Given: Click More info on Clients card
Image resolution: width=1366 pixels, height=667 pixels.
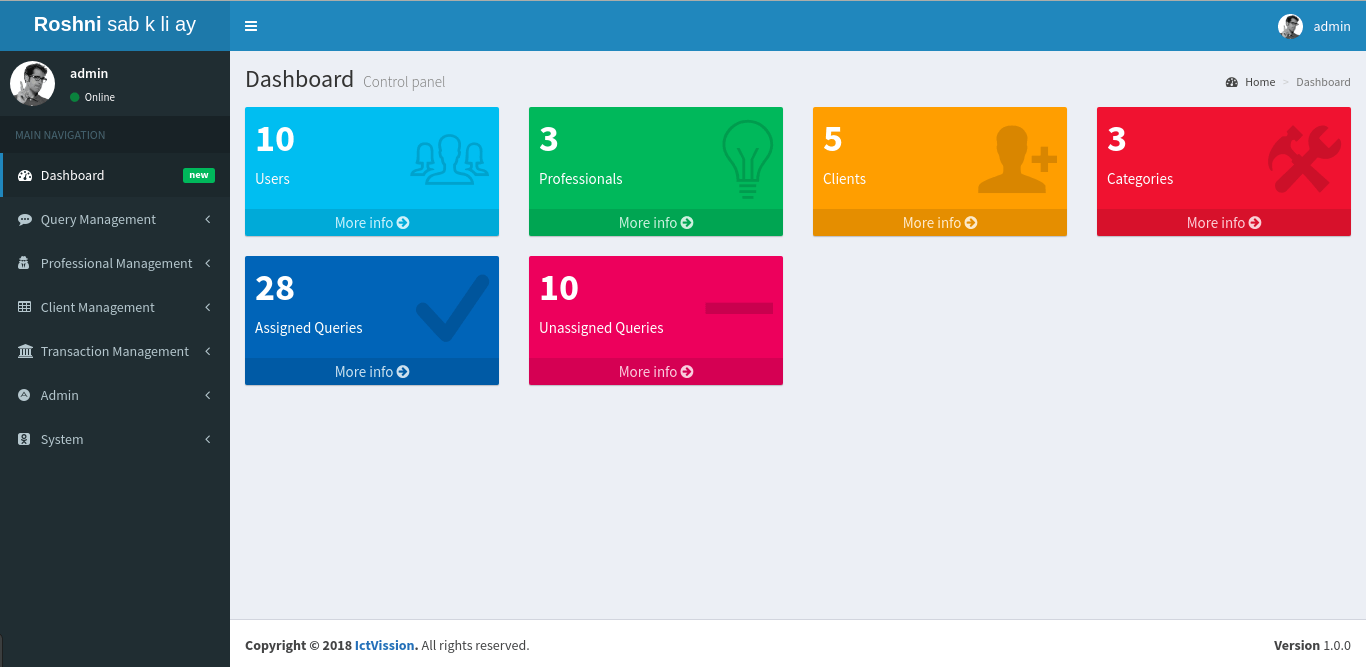Looking at the screenshot, I should 940,222.
